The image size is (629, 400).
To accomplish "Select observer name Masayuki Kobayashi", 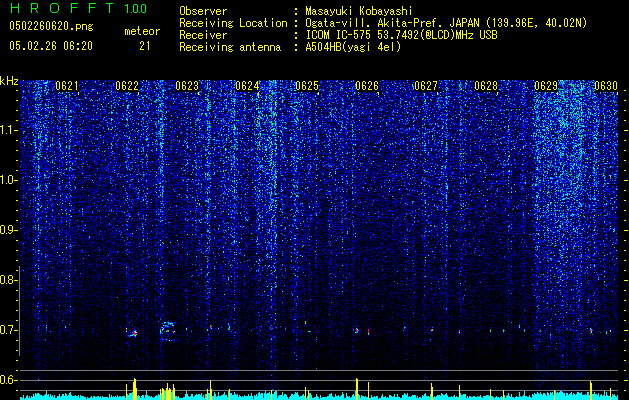I will (x=359, y=11).
